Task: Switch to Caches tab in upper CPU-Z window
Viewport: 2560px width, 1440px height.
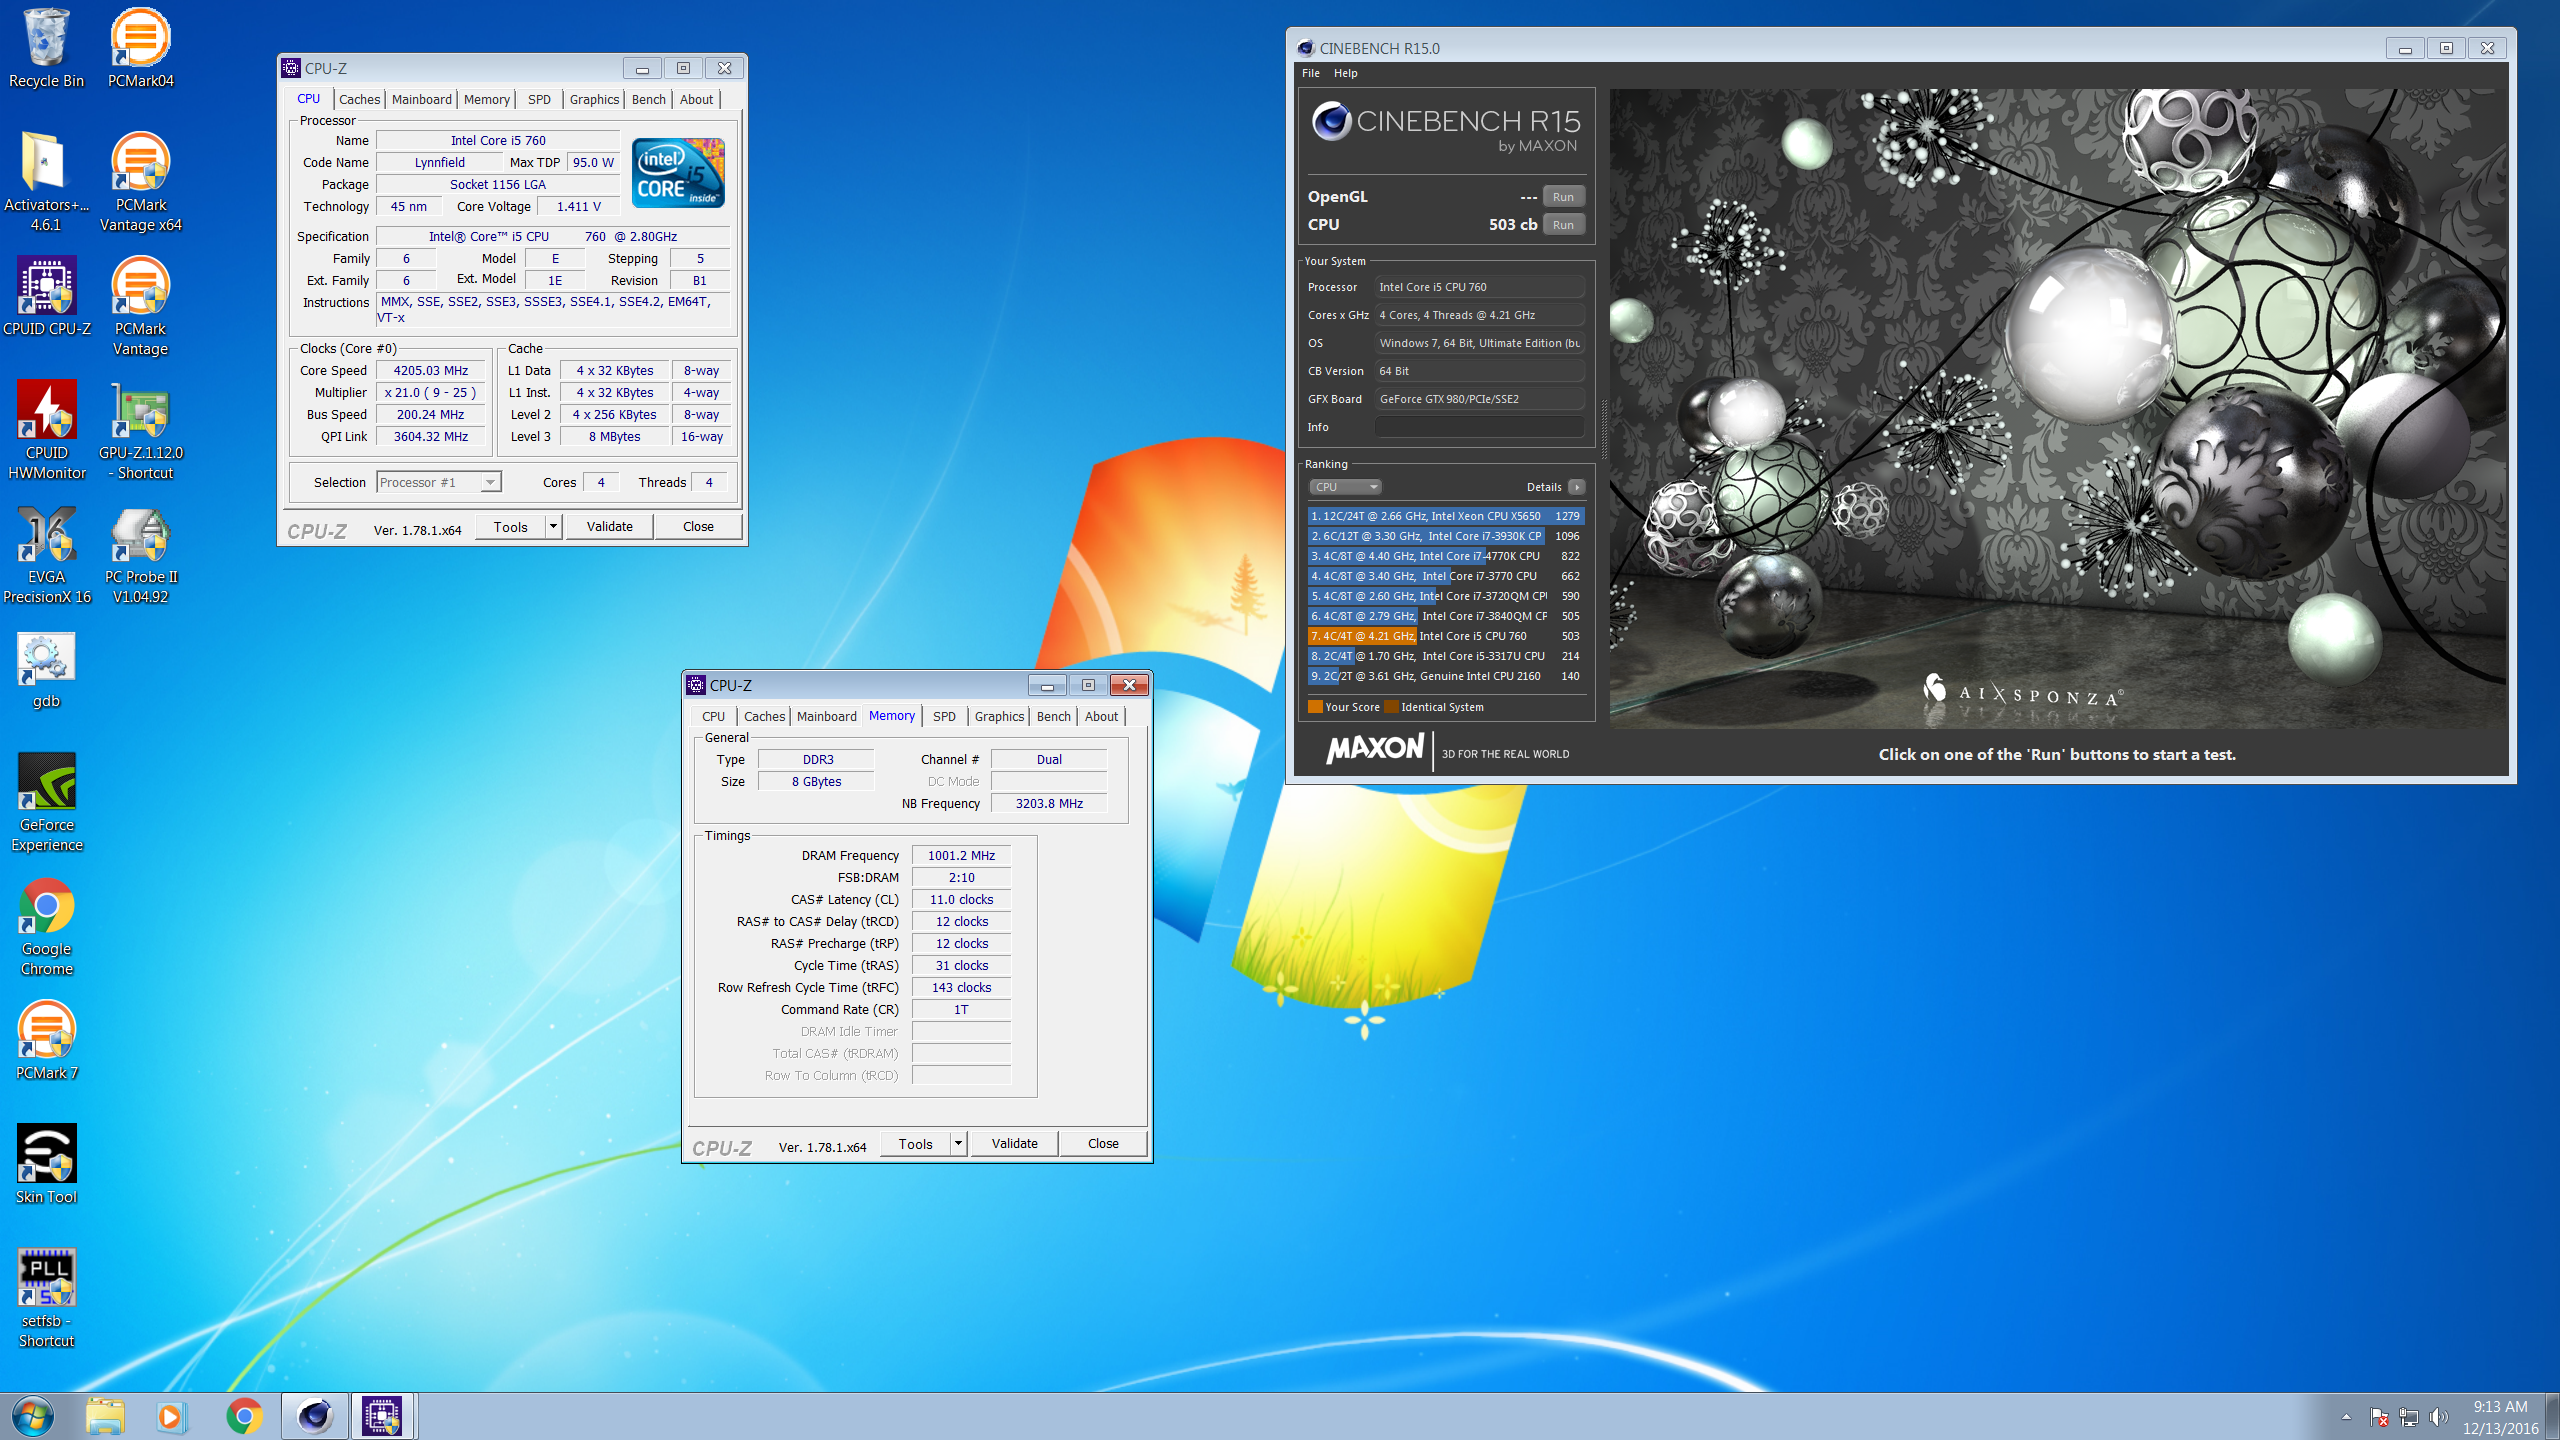Action: coord(359,99)
